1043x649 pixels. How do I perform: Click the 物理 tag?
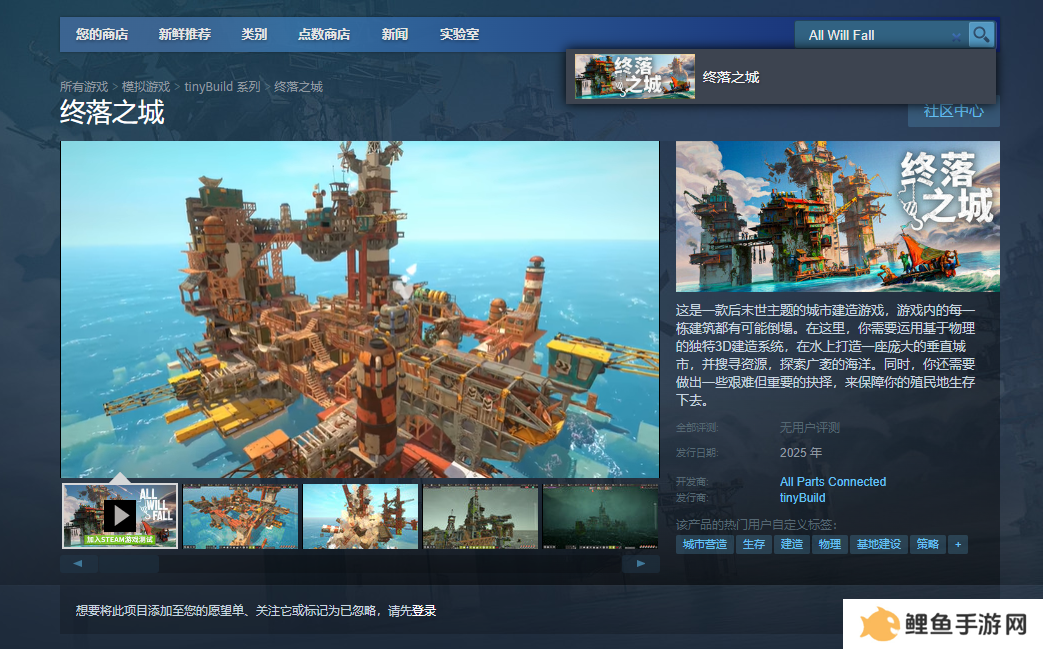point(829,544)
